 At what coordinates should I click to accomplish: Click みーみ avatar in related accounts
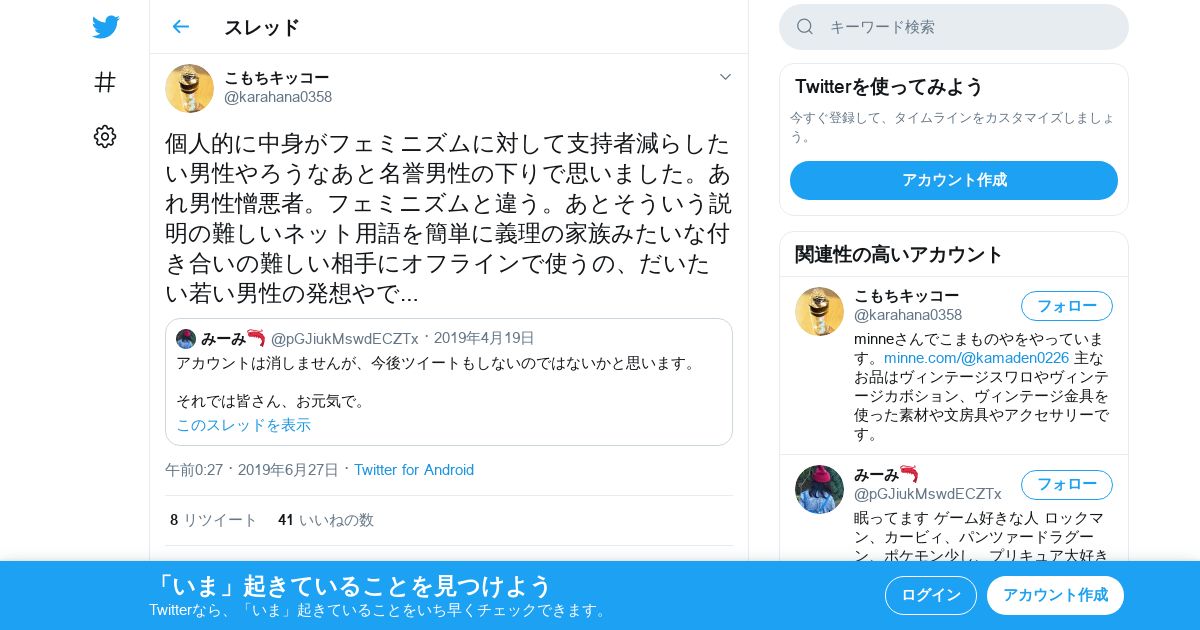[819, 489]
